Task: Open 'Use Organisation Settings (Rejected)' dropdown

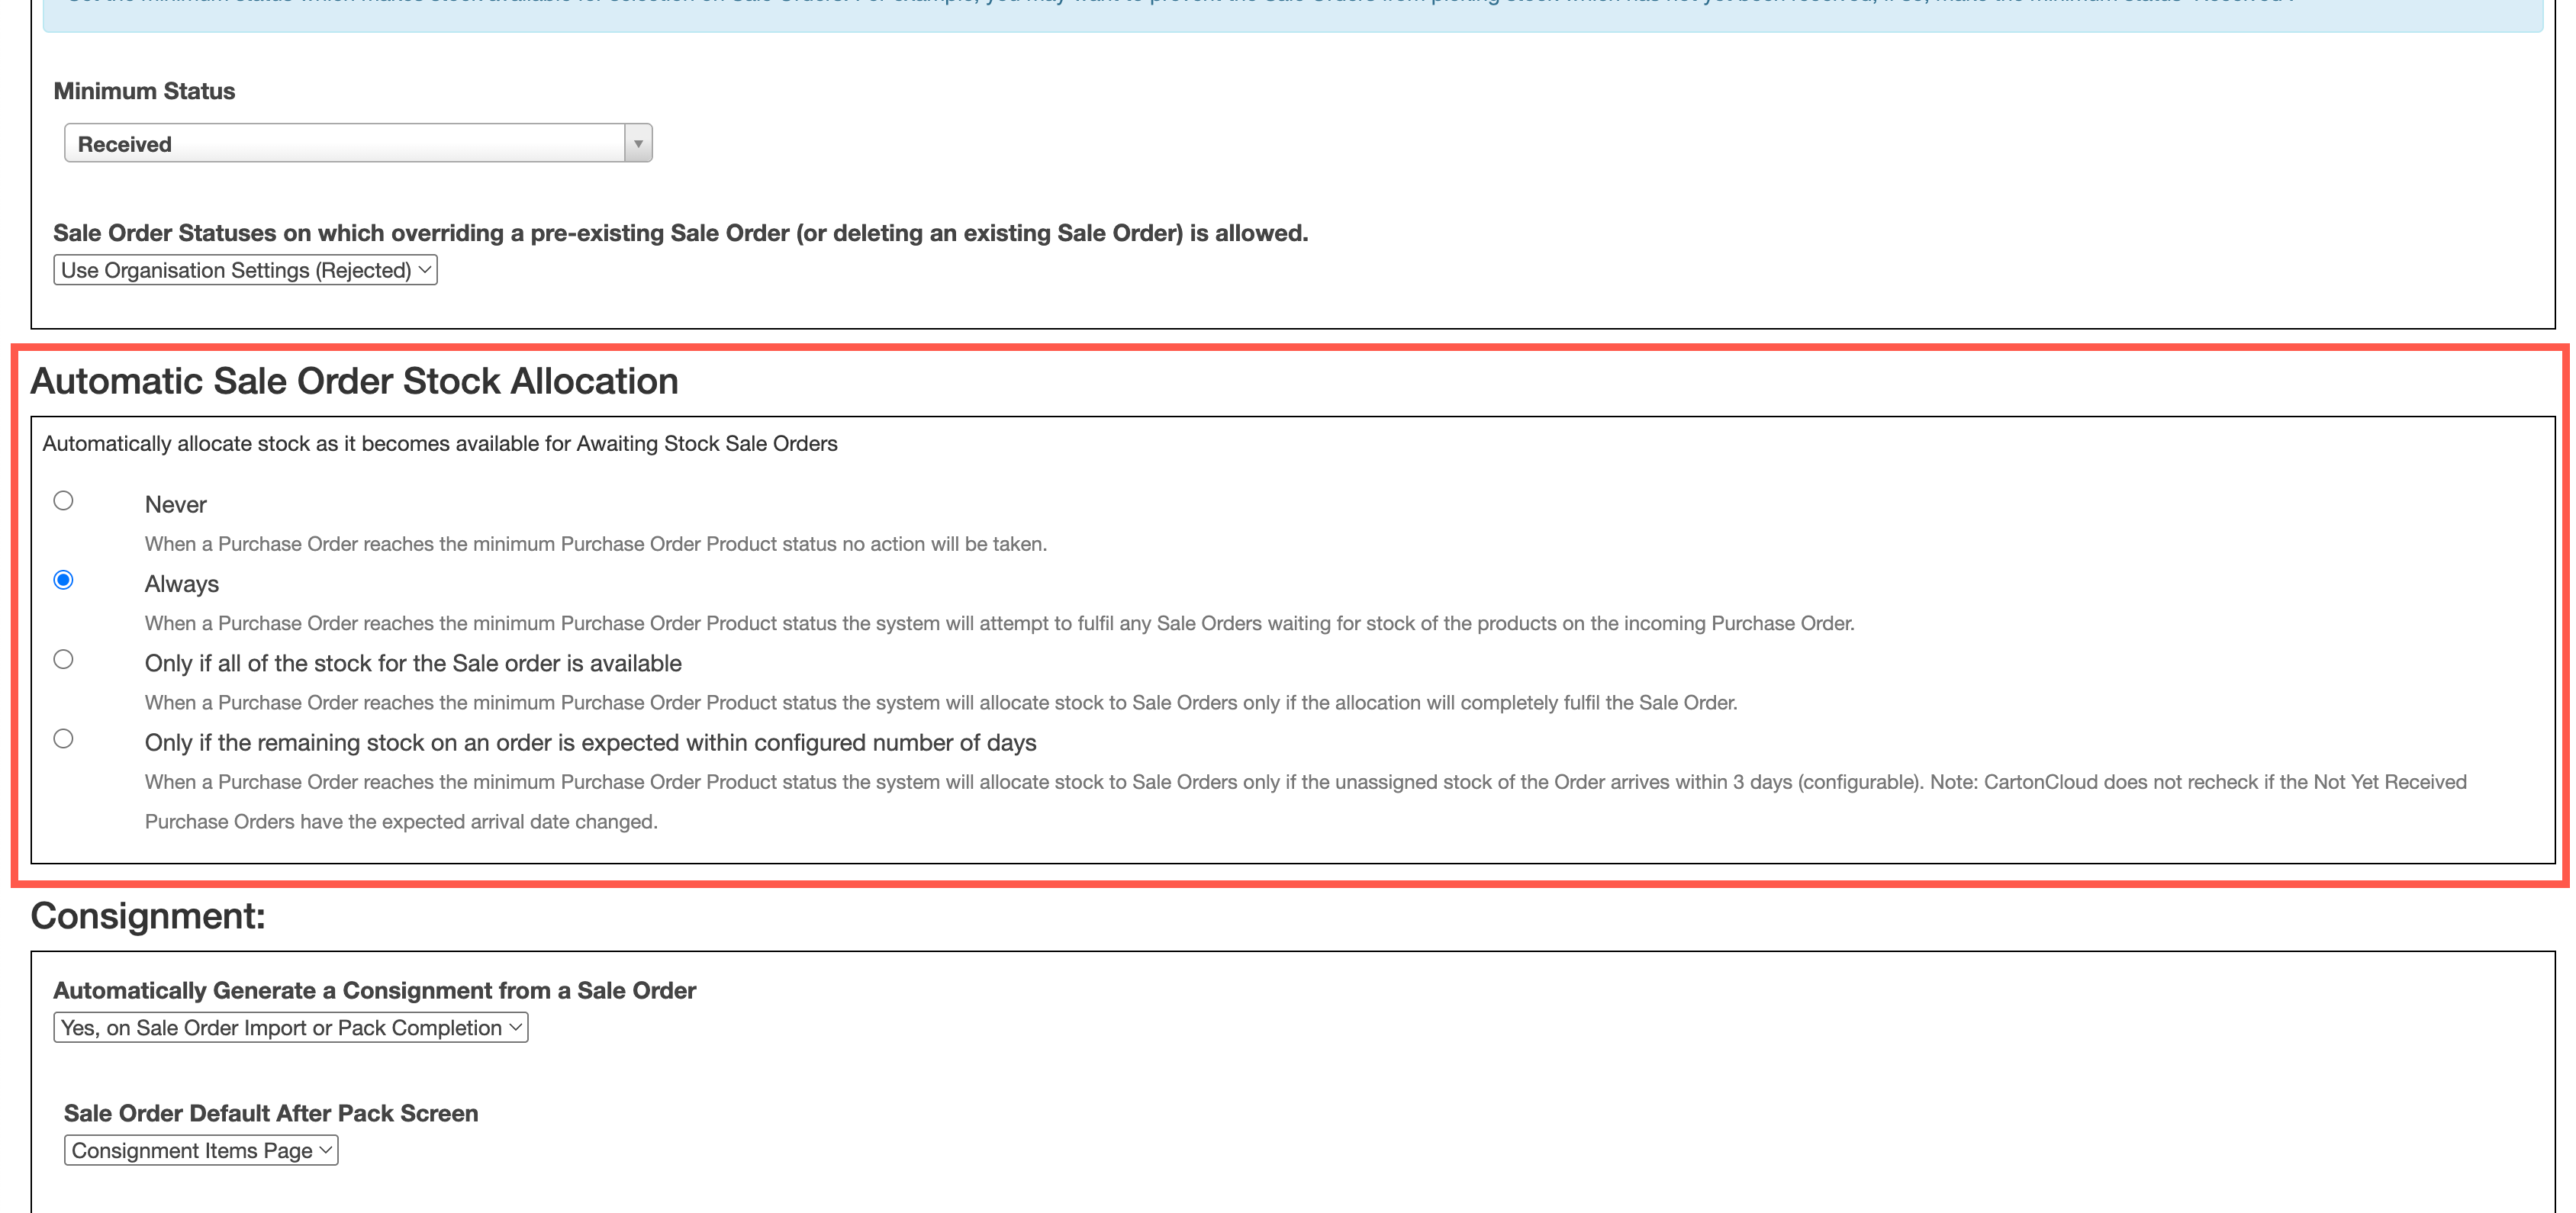Action: coord(245,270)
